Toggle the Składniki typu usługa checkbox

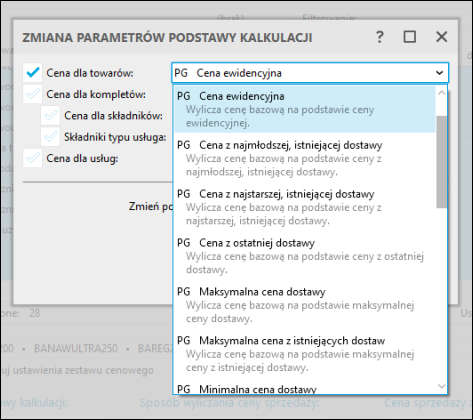coord(50,137)
